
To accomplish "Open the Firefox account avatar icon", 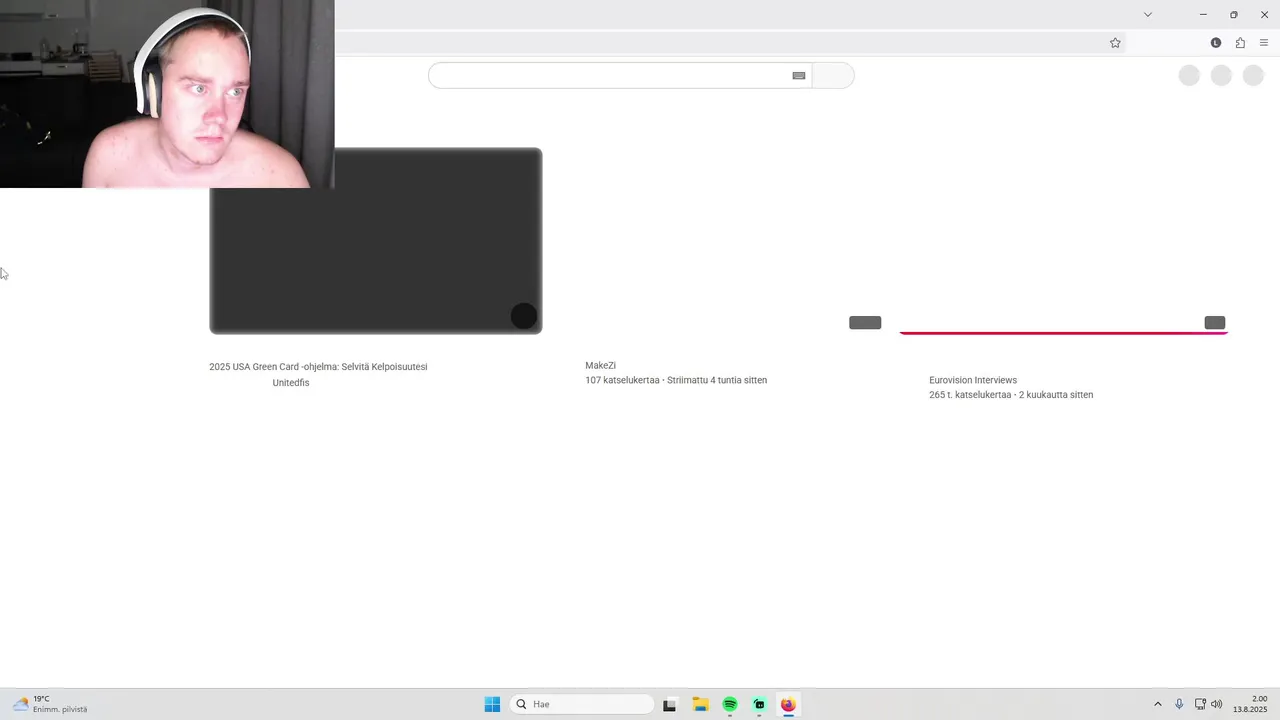I will coord(1216,43).
